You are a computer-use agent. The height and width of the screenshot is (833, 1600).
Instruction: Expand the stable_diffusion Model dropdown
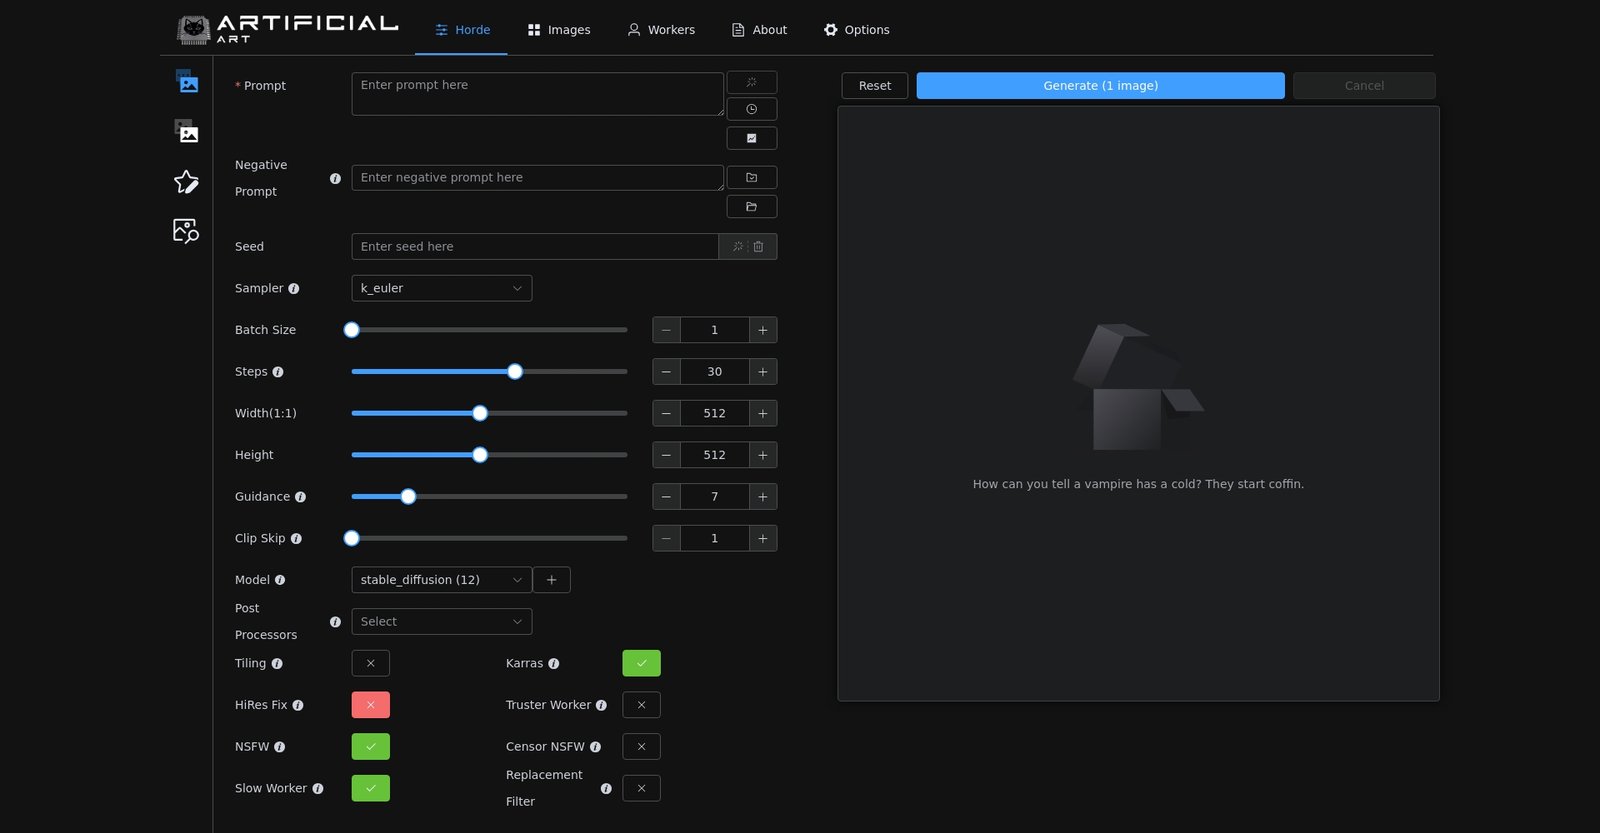[441, 580]
